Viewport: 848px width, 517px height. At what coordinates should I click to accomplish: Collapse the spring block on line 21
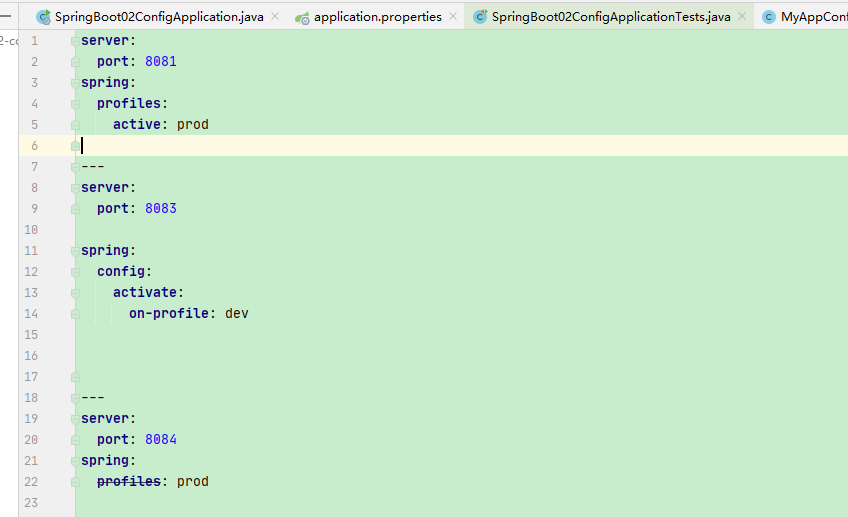click(75, 461)
